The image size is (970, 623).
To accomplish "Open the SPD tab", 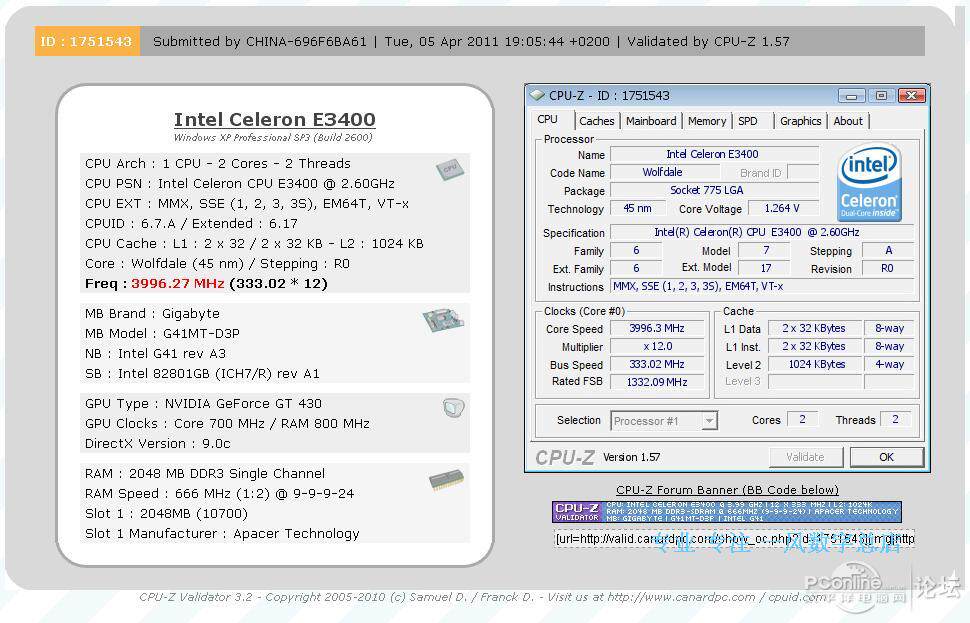I will [x=747, y=121].
